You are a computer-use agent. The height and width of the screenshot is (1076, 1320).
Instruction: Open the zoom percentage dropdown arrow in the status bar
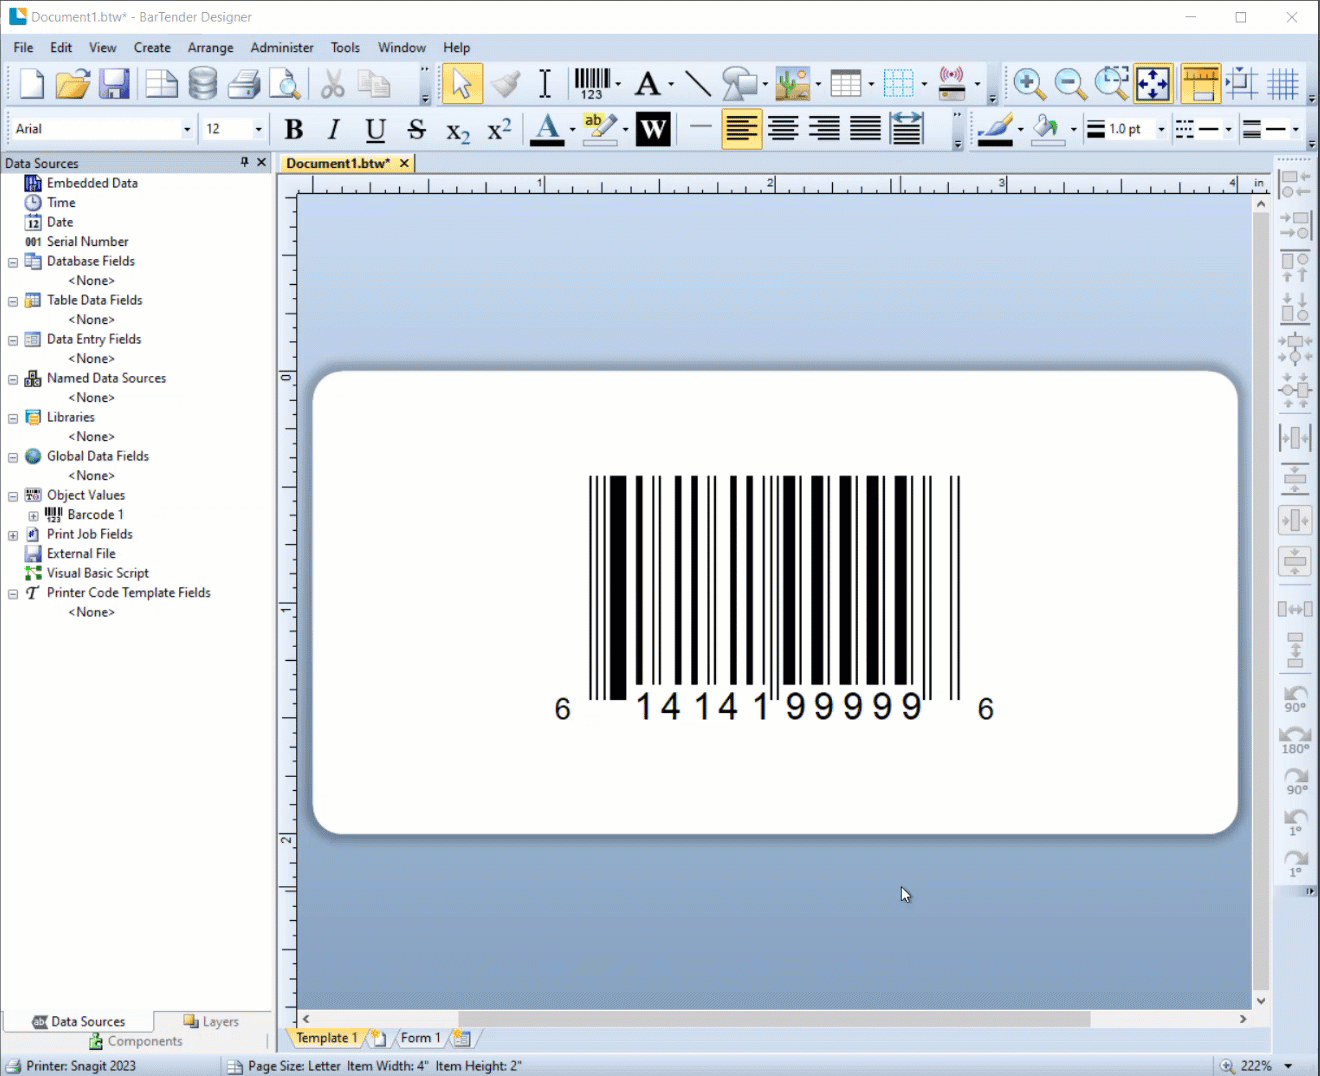click(1288, 1066)
